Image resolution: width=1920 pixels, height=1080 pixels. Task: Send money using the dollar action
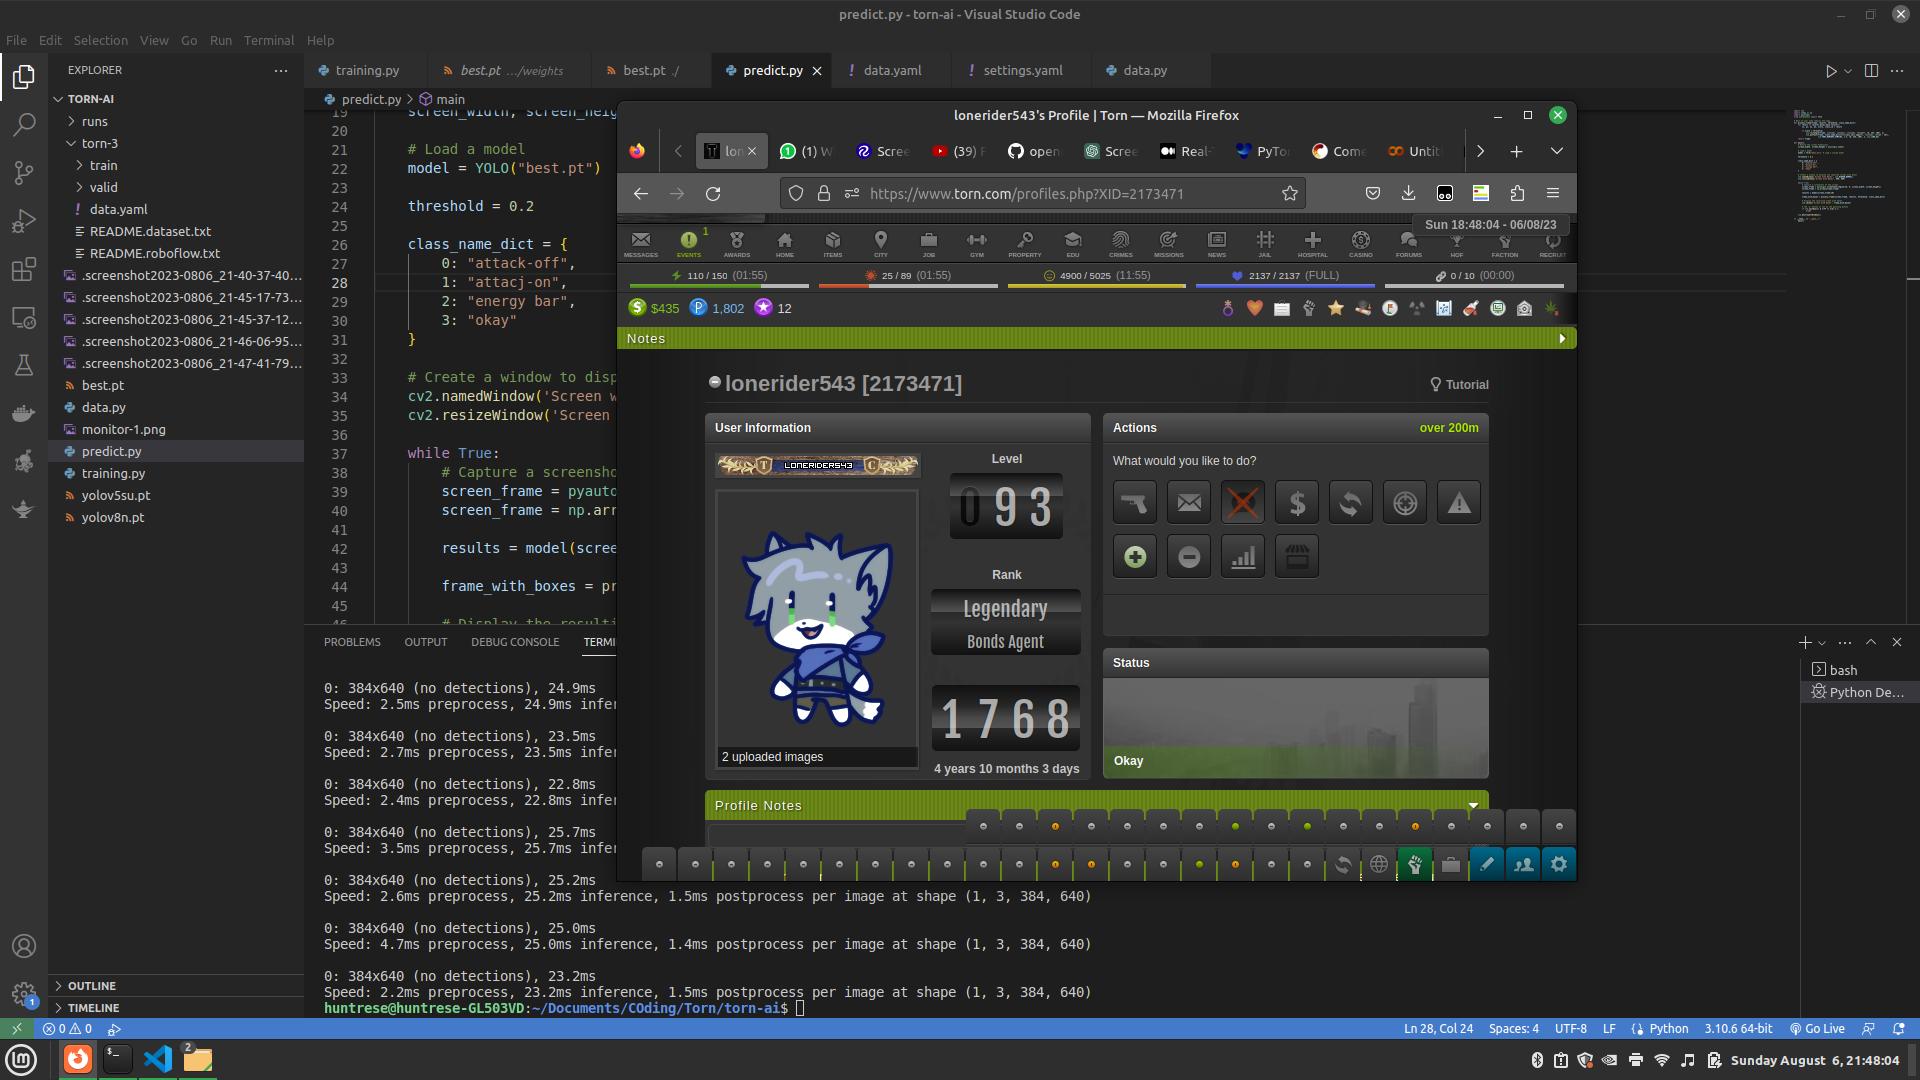[x=1297, y=502]
